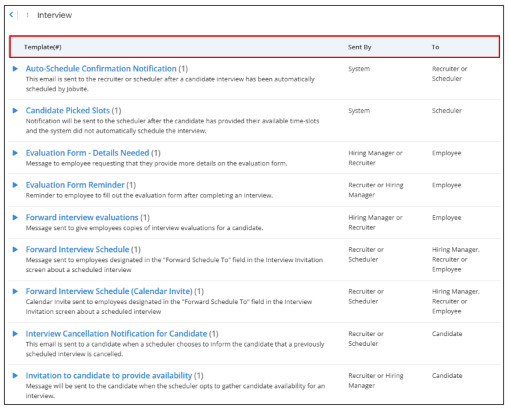Click the Interview page title

coord(54,15)
